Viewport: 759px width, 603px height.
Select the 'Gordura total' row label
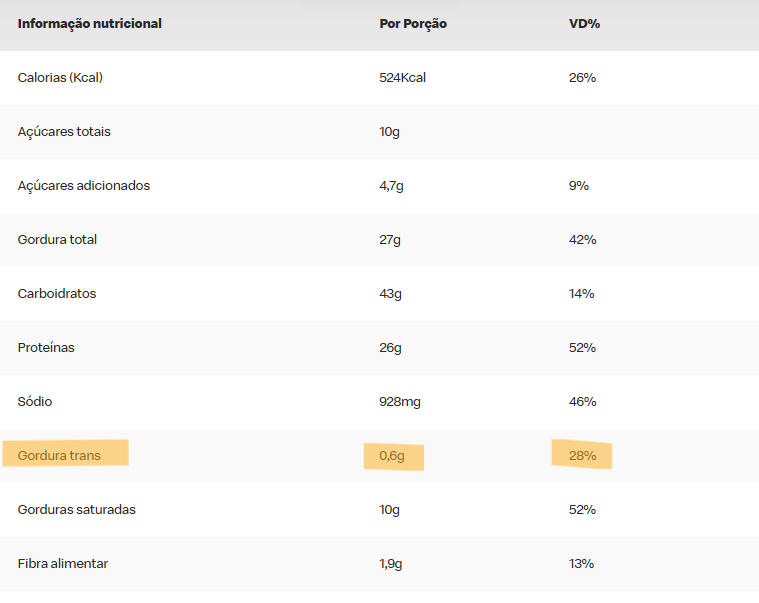click(57, 240)
